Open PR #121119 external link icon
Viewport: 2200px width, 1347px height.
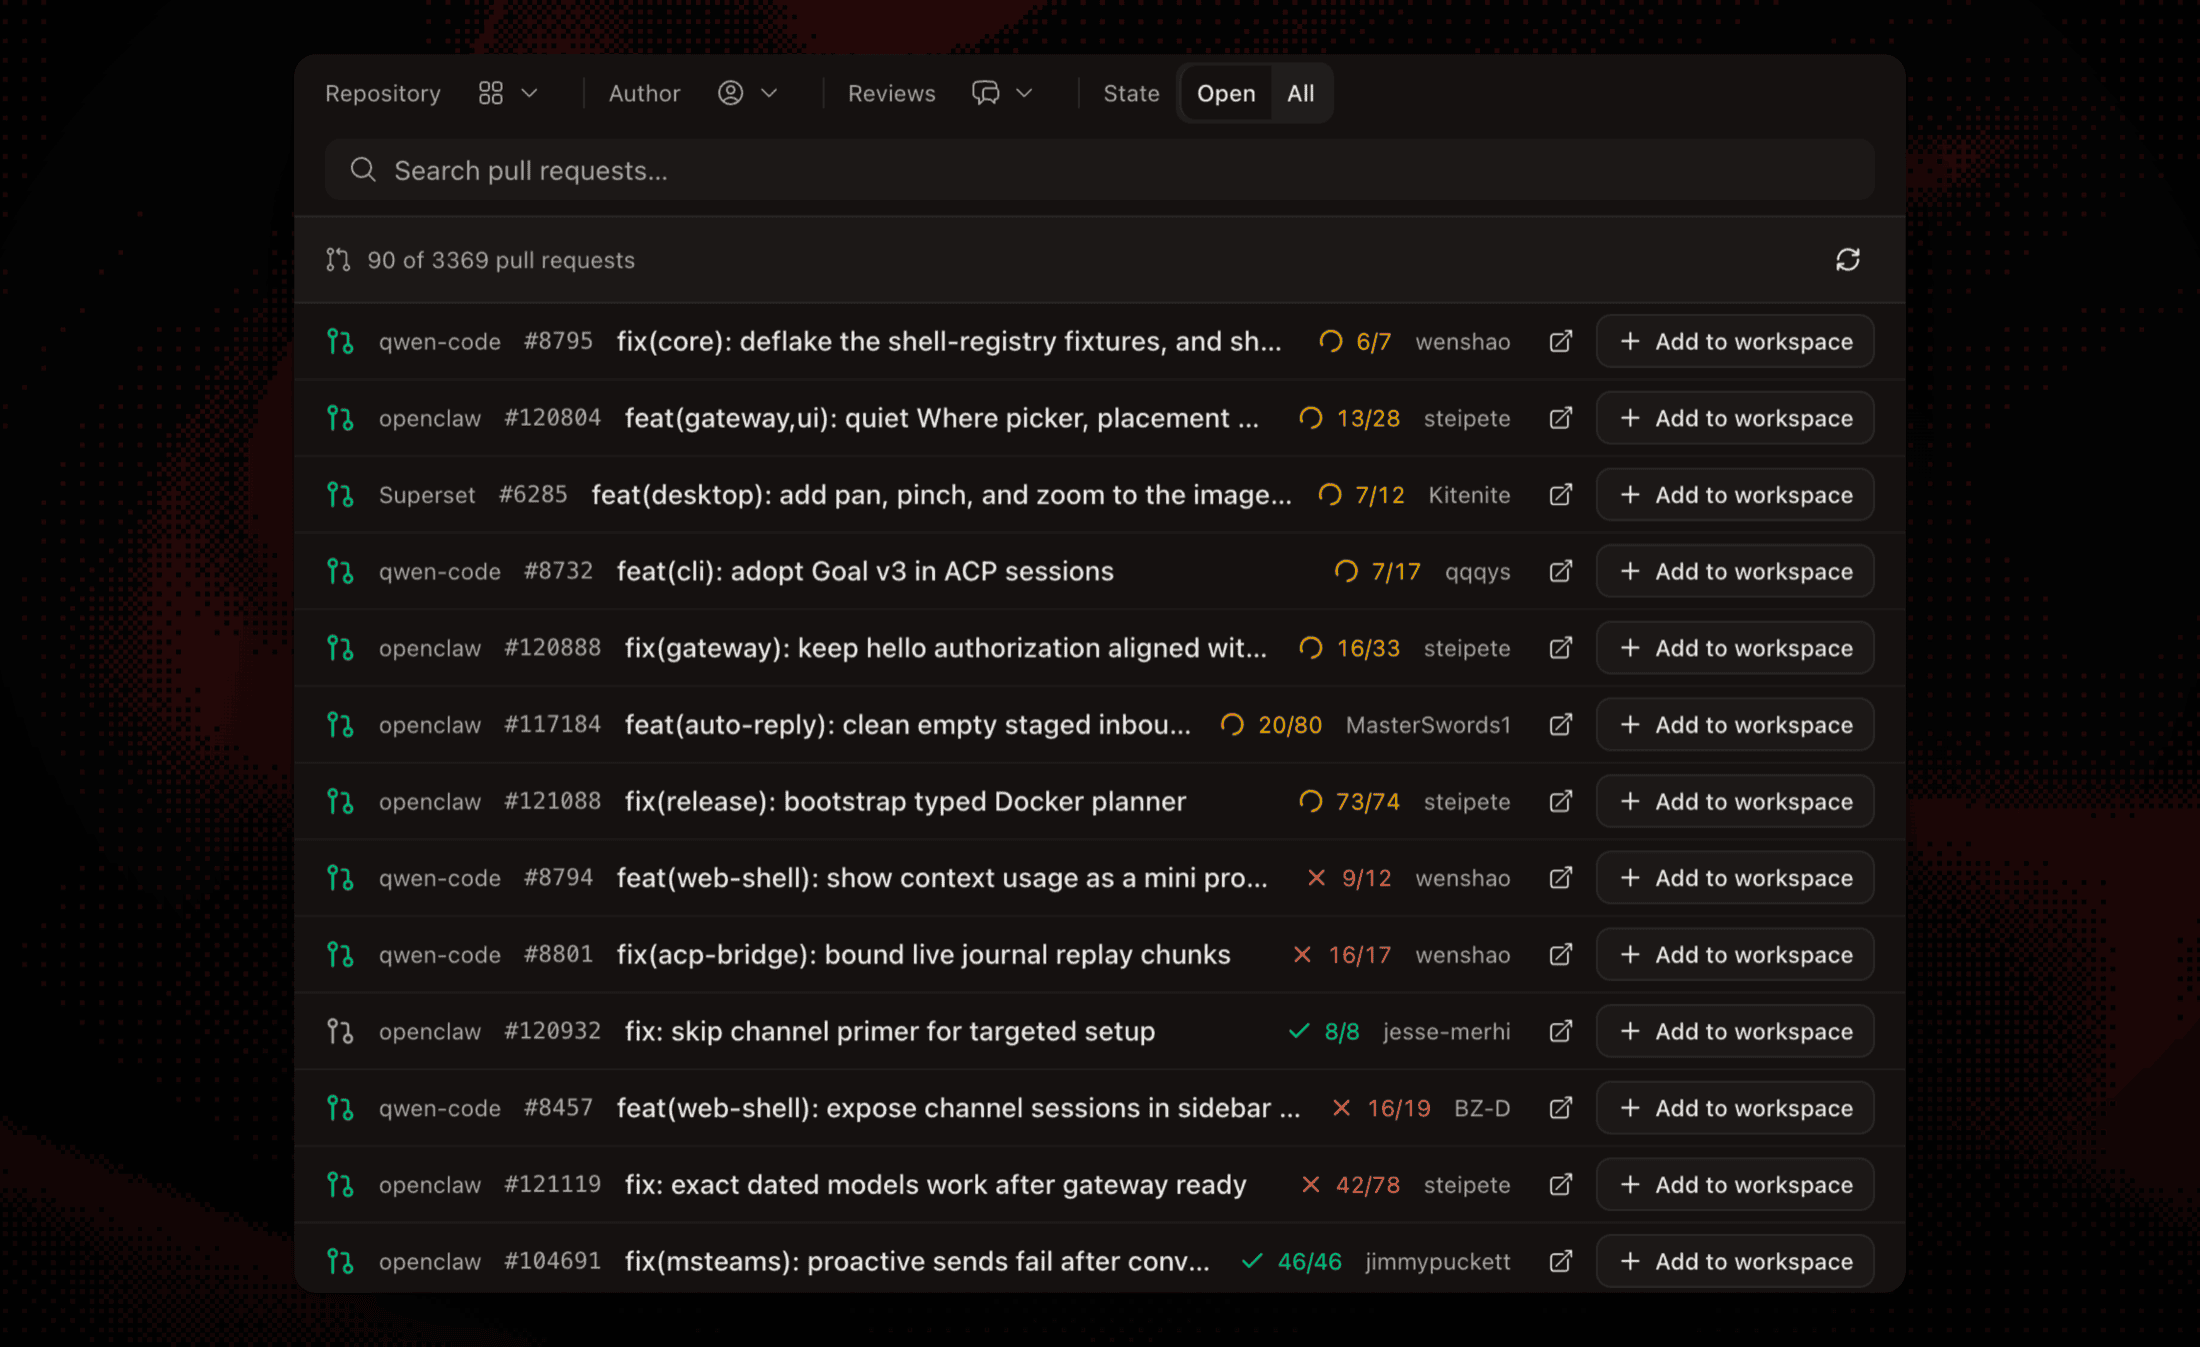[x=1560, y=1185]
